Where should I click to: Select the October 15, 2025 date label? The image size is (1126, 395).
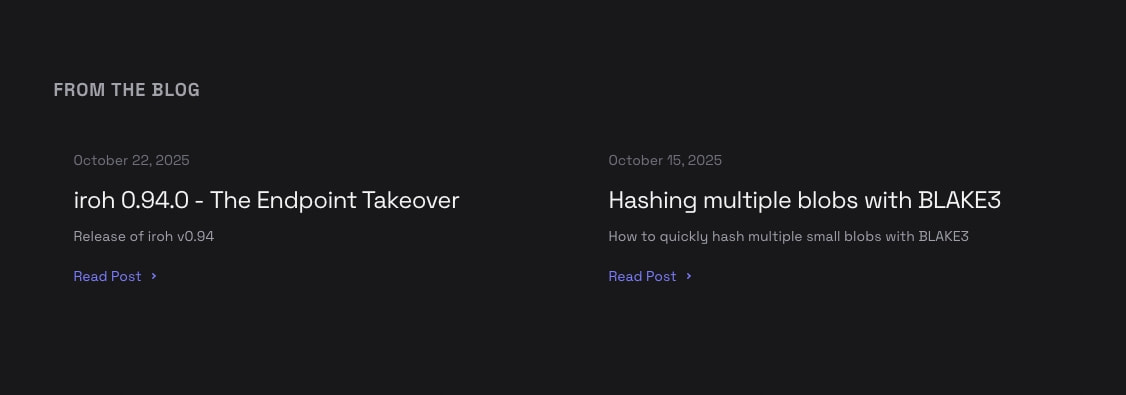pos(665,160)
